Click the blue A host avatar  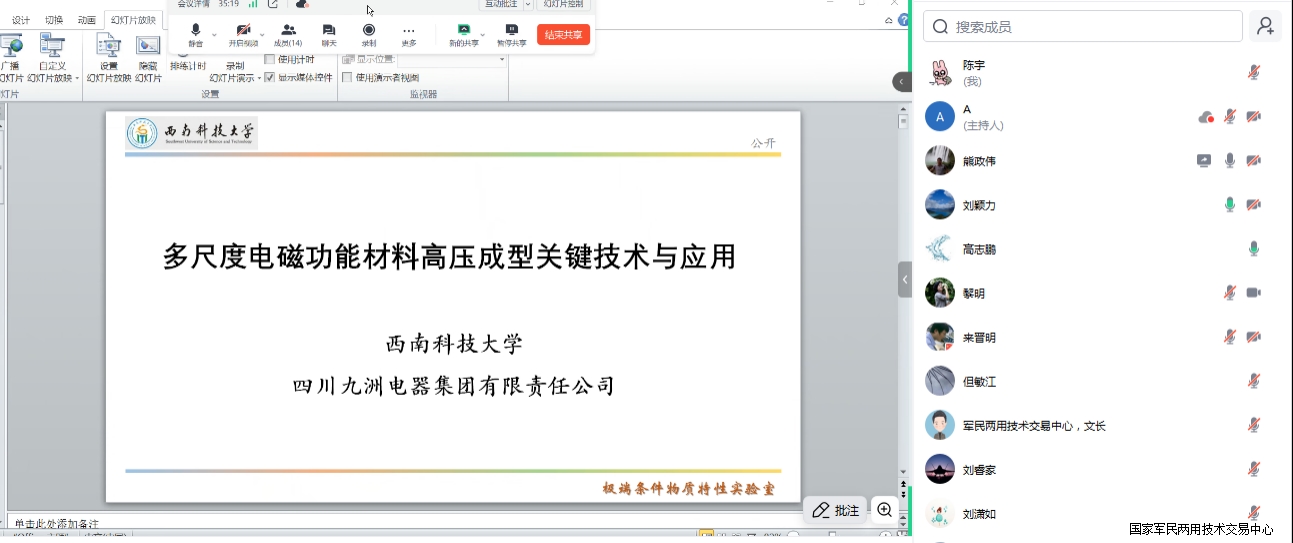click(939, 117)
